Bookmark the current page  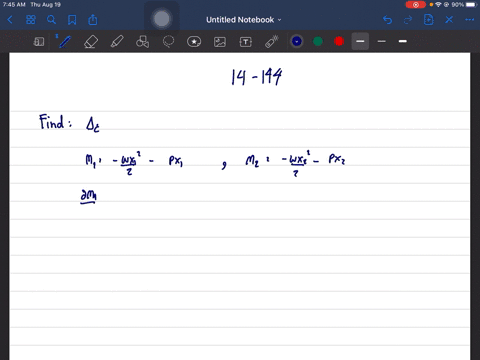tap(72, 20)
